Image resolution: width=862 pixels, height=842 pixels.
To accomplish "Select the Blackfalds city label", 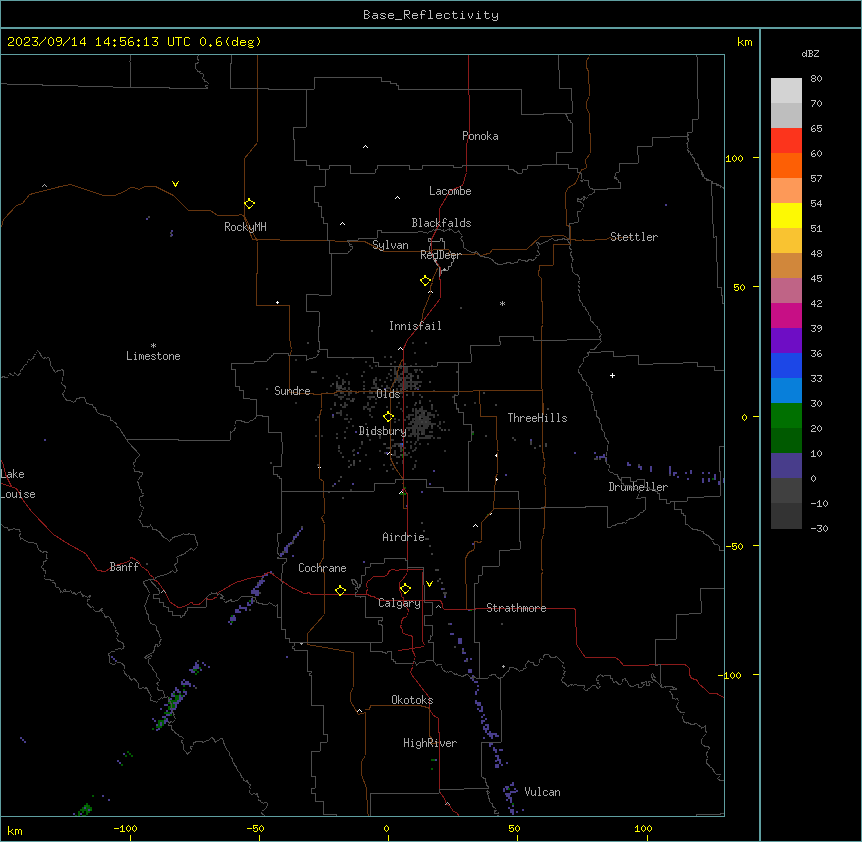I will pyautogui.click(x=441, y=223).
